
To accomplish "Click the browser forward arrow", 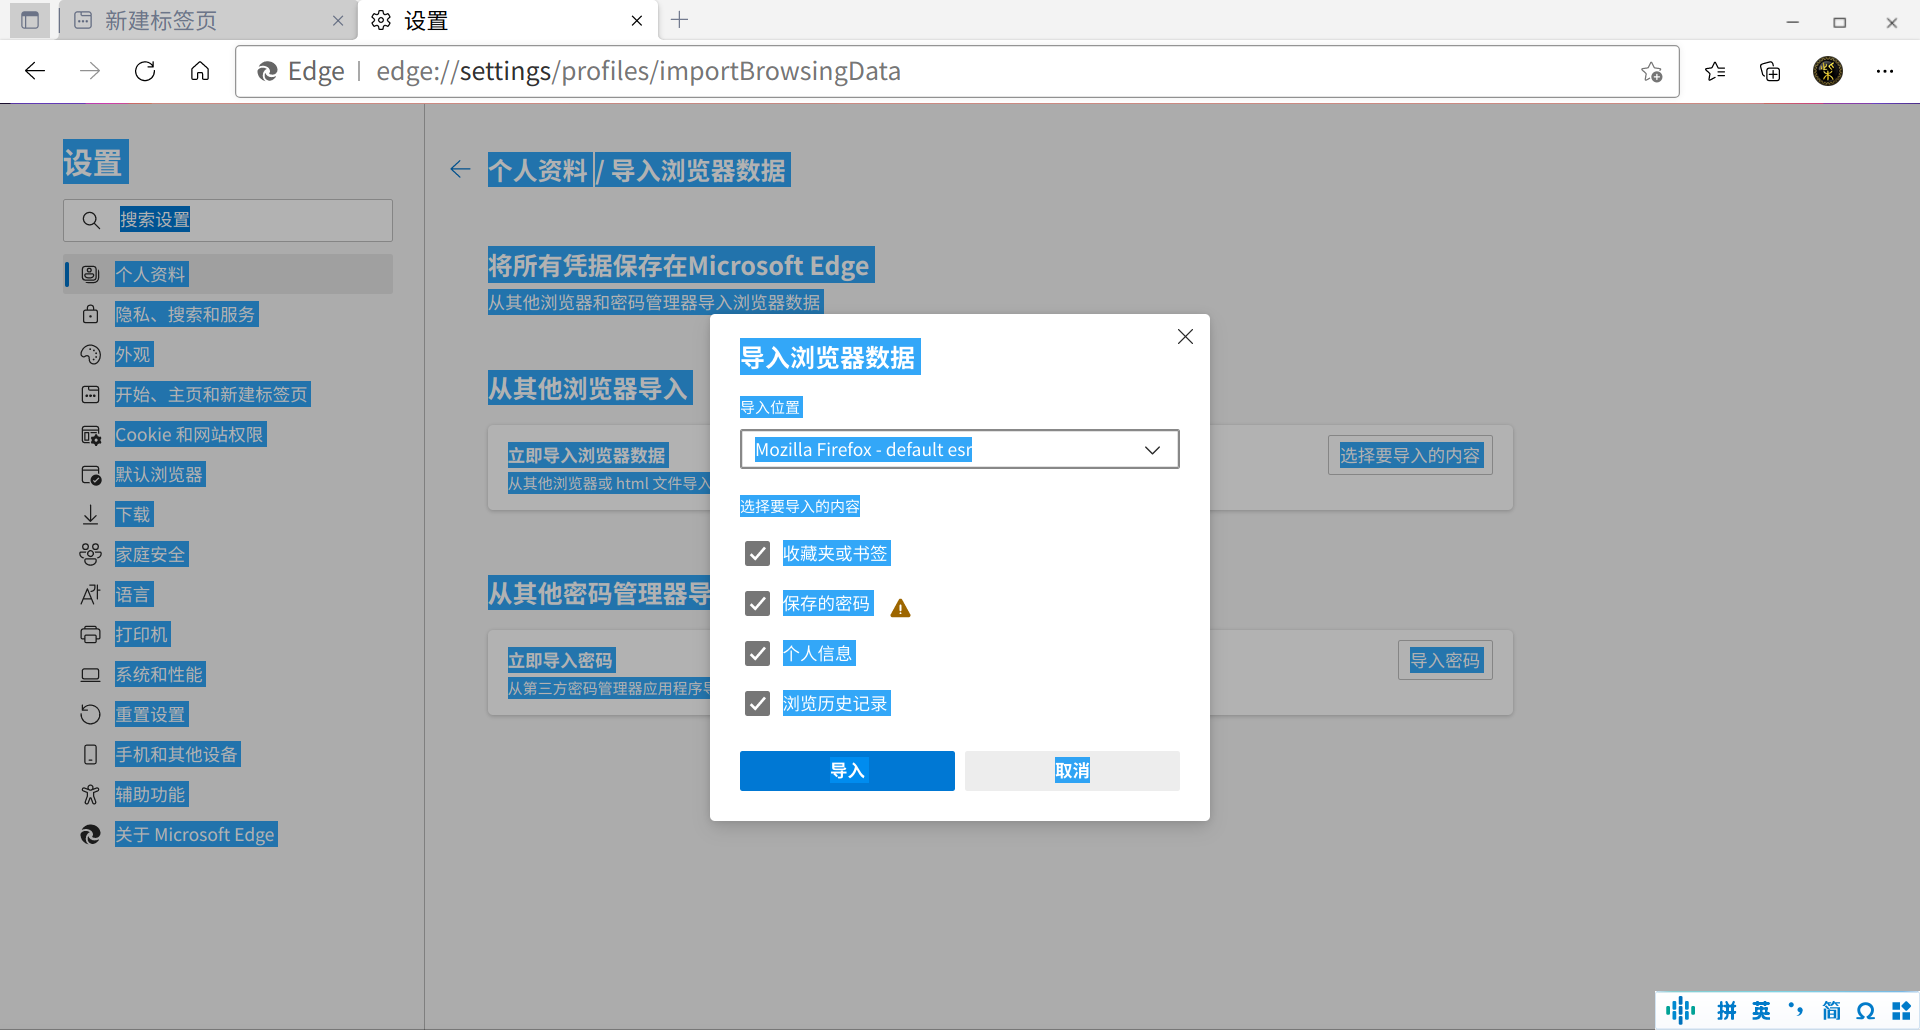I will click(x=90, y=71).
